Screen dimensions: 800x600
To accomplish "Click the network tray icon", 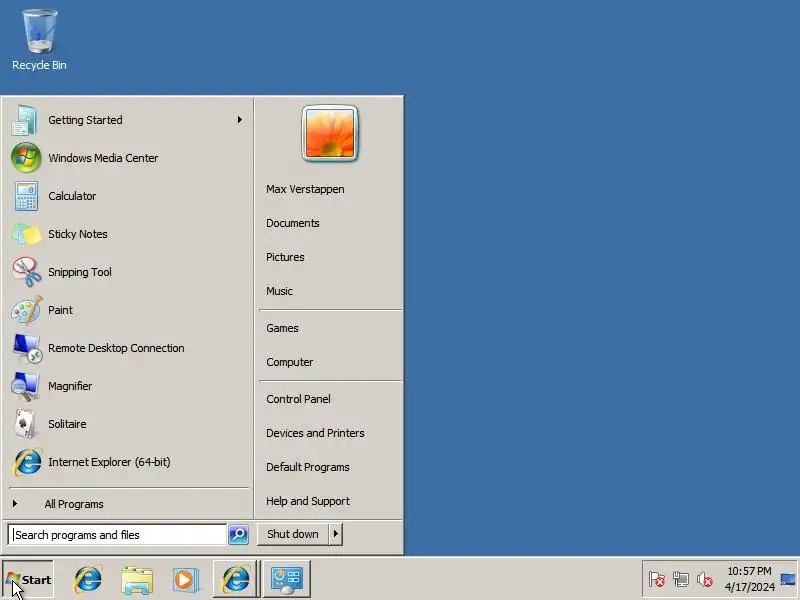I will [681, 579].
